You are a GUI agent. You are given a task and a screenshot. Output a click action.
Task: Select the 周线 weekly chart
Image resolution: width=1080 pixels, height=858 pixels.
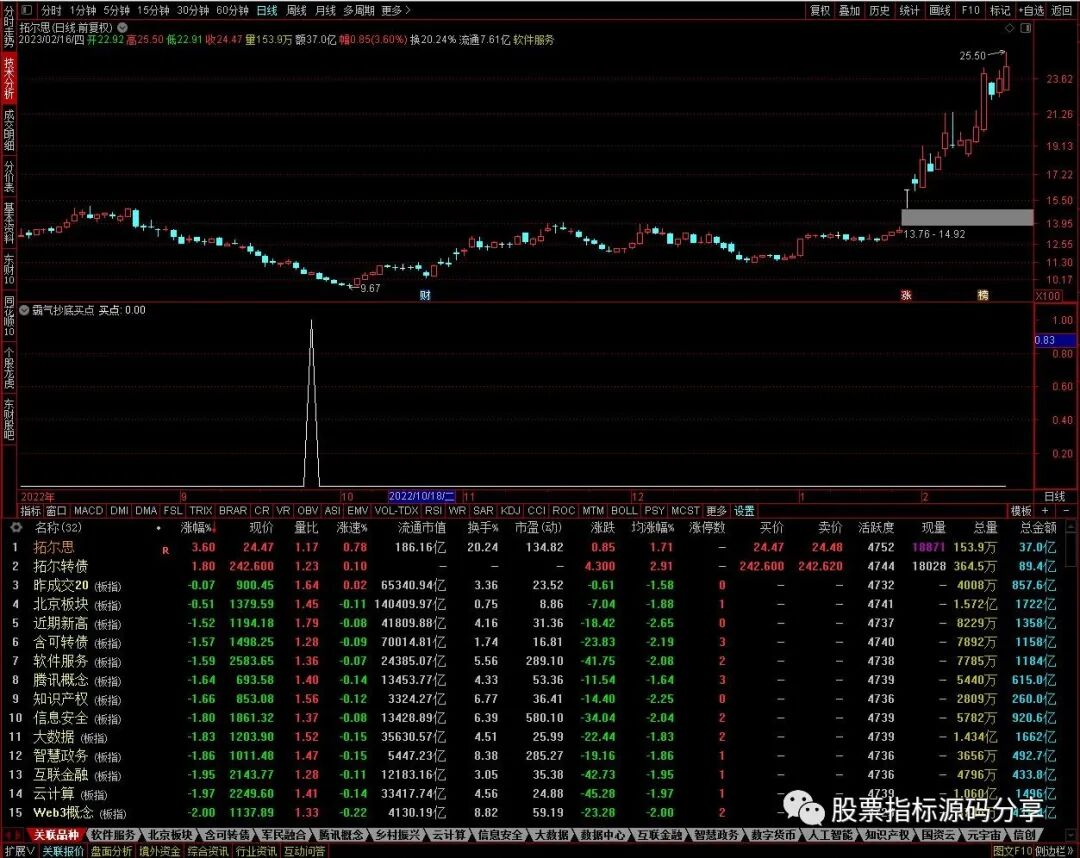tap(296, 10)
